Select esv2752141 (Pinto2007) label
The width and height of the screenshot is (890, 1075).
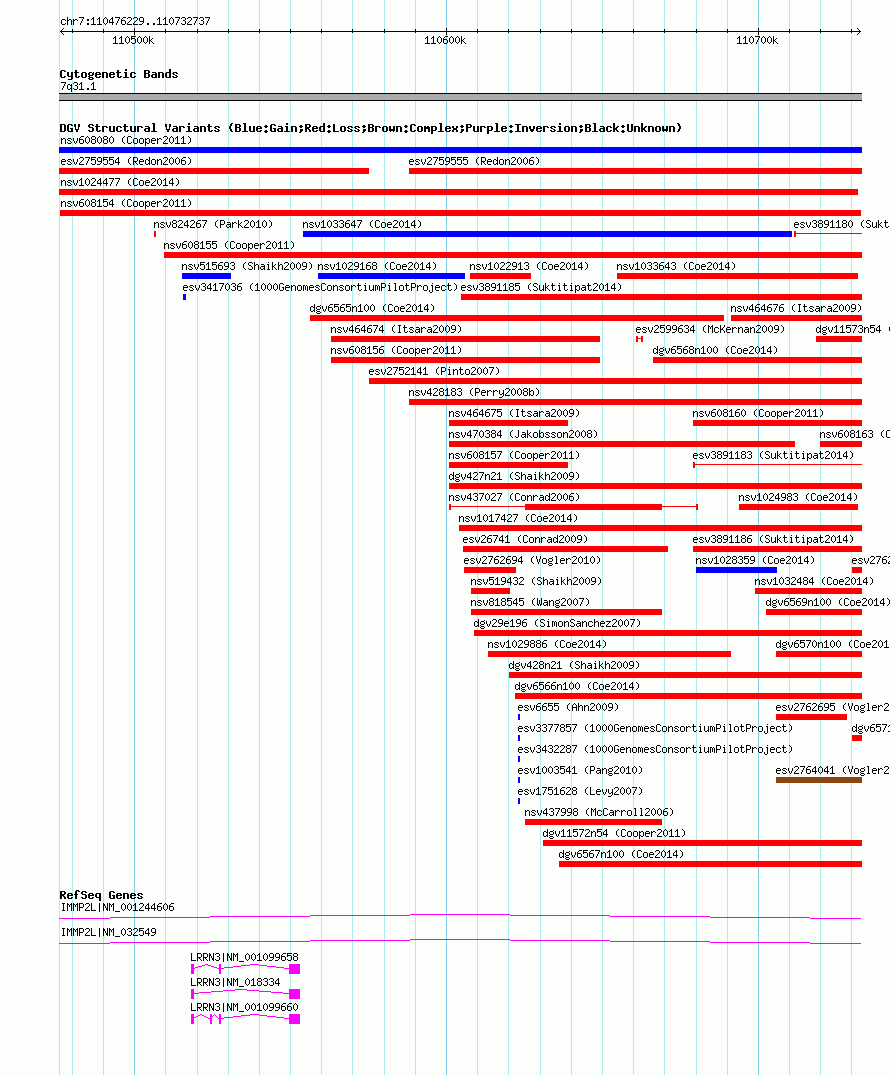coord(434,372)
